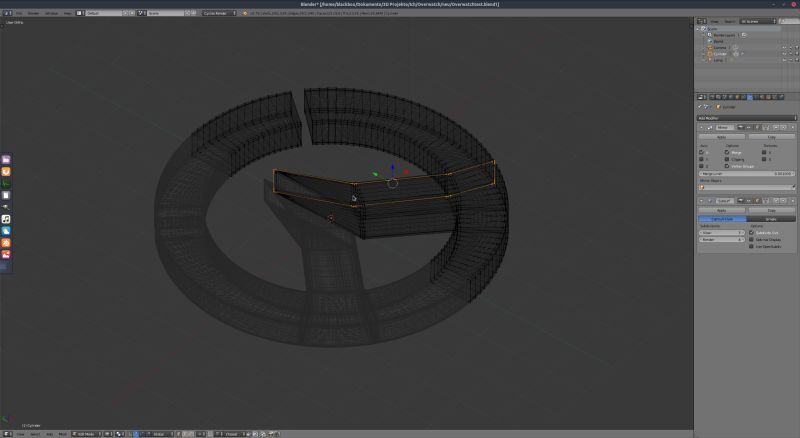Toggle Camera visibility eye in outliner
The image size is (800, 438).
coord(785,47)
